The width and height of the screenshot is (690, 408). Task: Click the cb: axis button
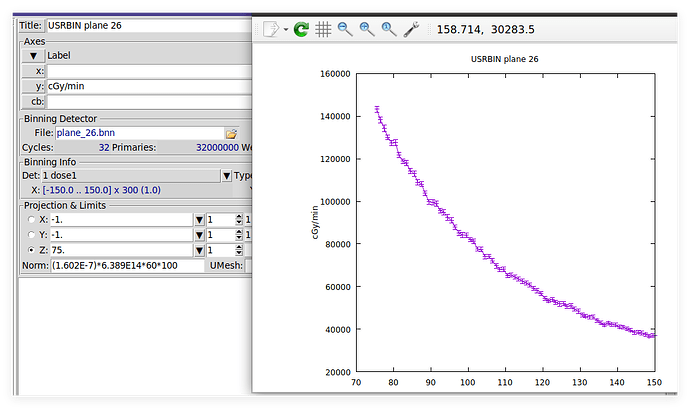click(x=33, y=102)
